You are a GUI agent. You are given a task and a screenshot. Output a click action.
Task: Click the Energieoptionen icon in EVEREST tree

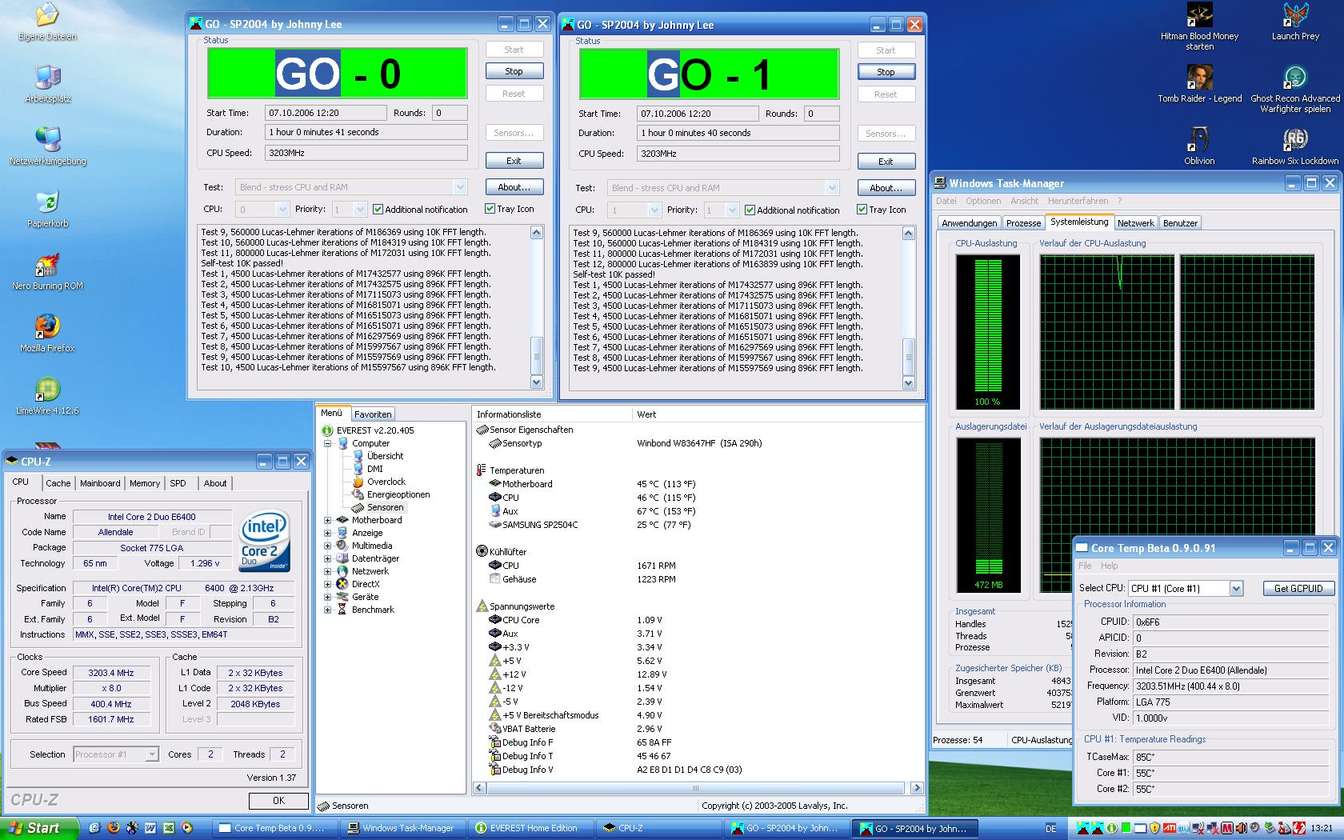359,495
